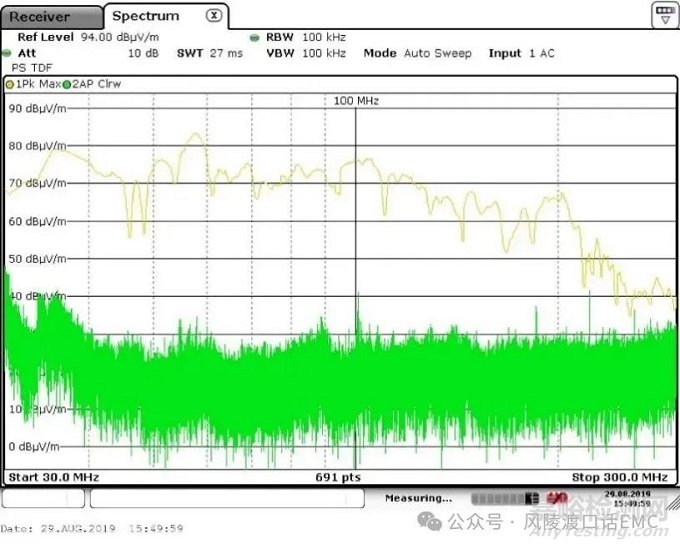Click the green 2AP Clrw trace indicator
The height and width of the screenshot is (549, 680).
pos(67,84)
